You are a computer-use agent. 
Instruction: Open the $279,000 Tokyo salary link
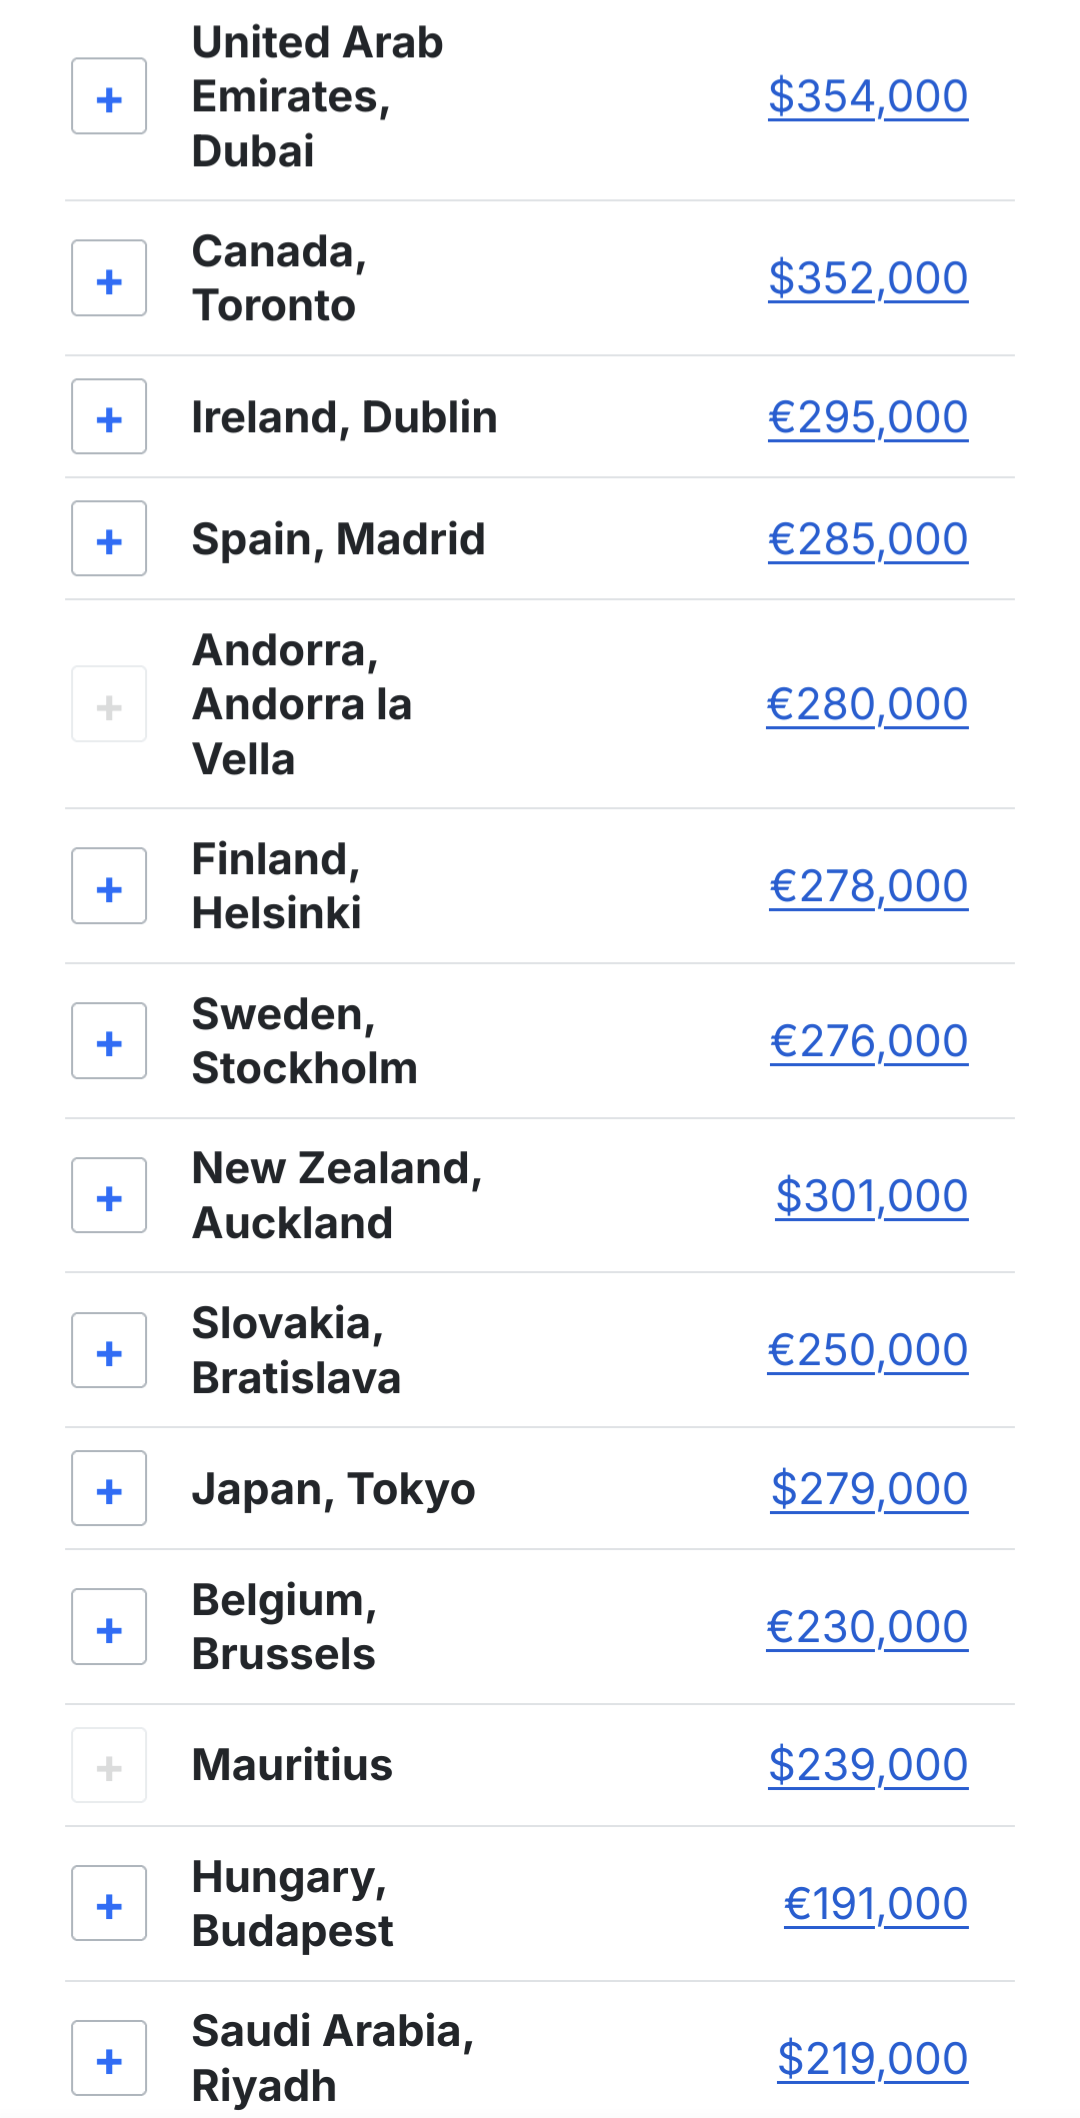pyautogui.click(x=869, y=1489)
